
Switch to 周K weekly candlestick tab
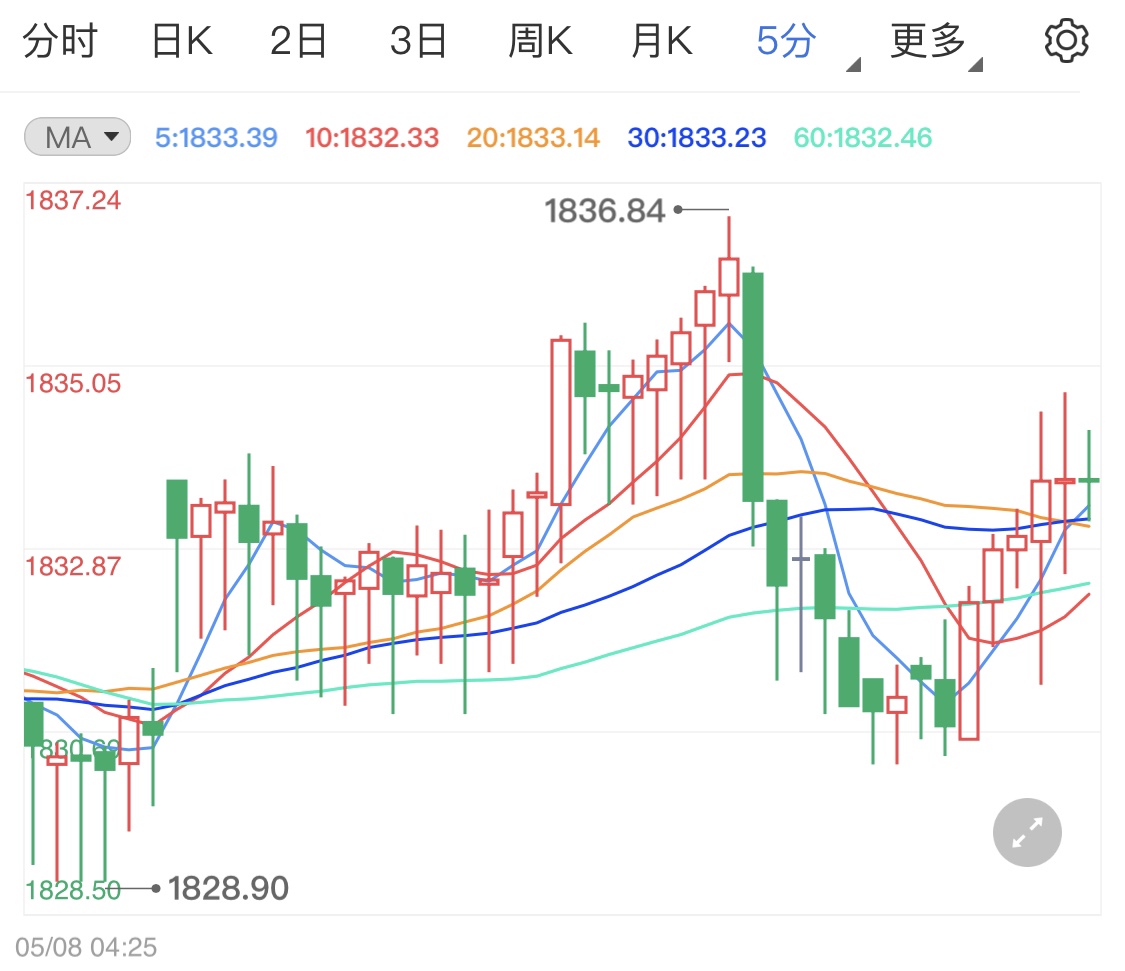(540, 41)
